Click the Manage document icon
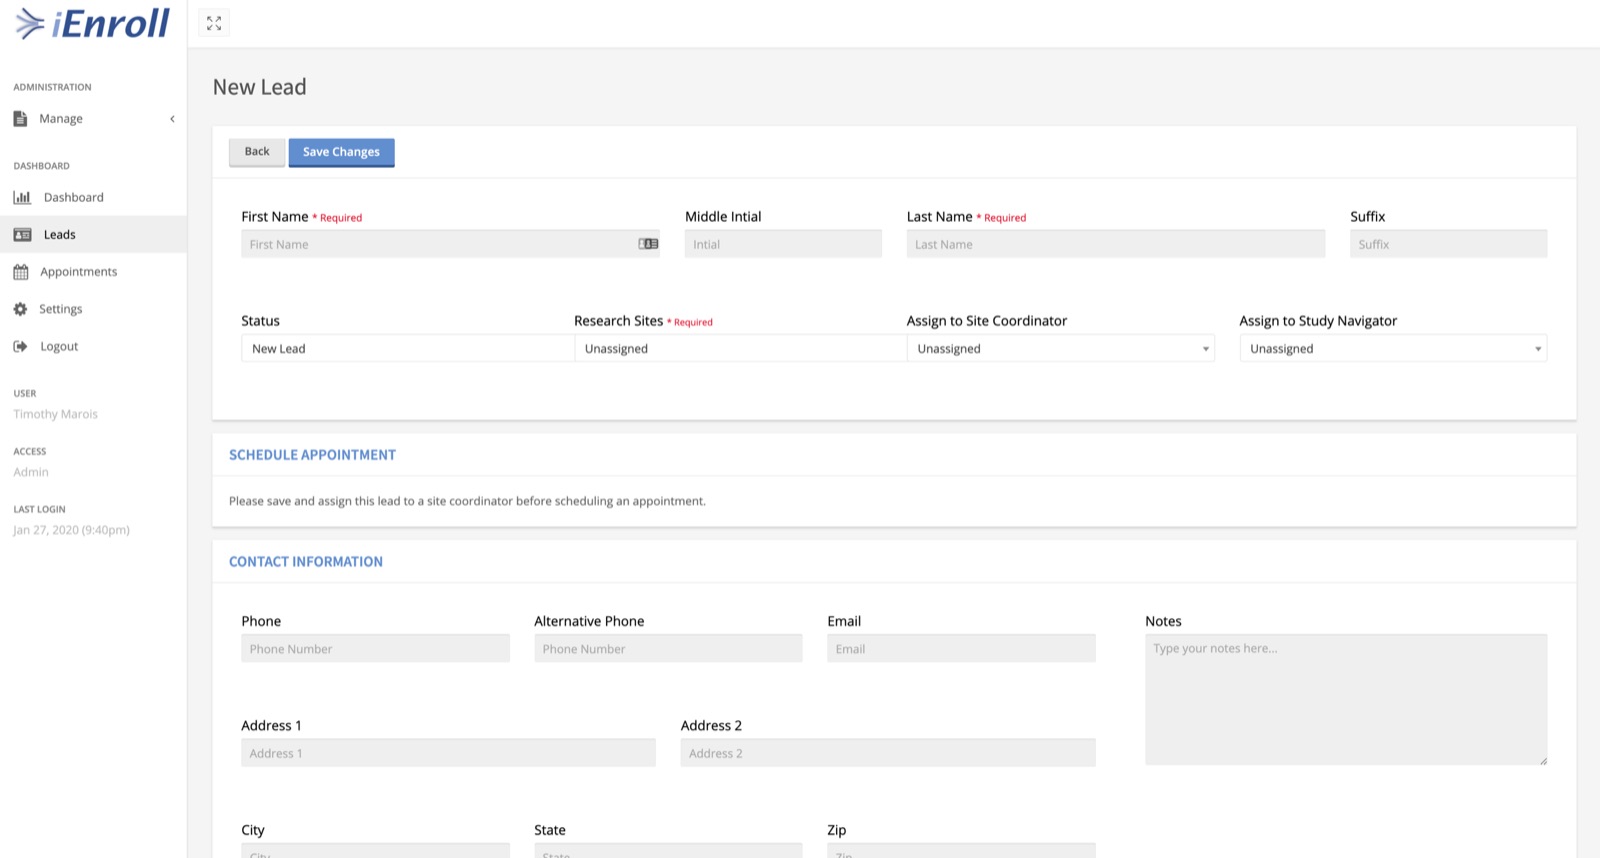The width and height of the screenshot is (1600, 858). pyautogui.click(x=20, y=118)
